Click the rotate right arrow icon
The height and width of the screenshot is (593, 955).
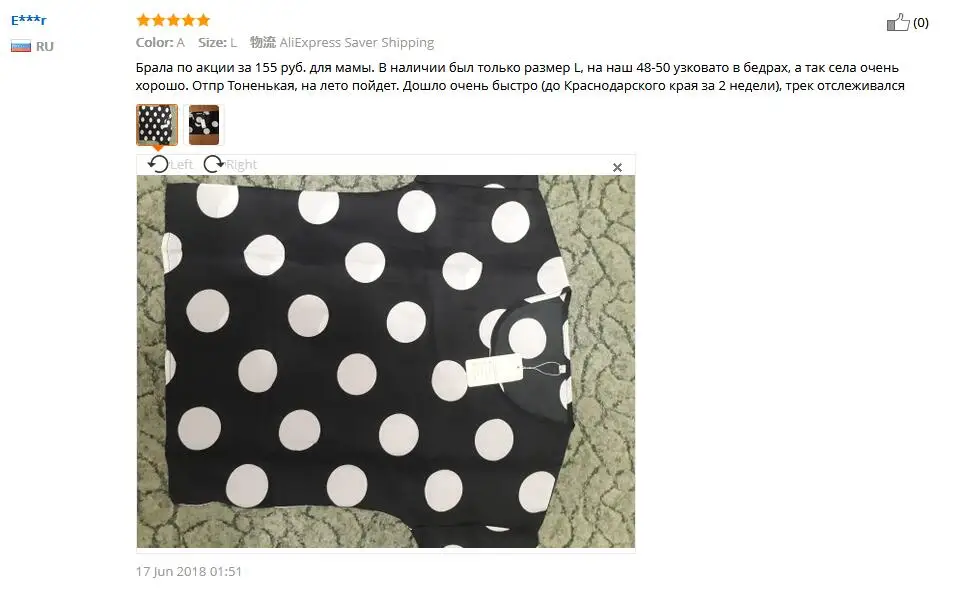click(214, 164)
